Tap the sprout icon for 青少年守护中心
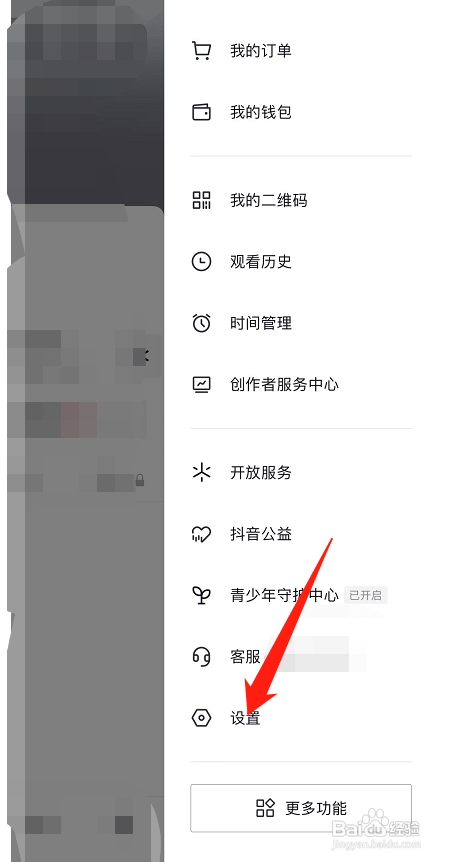 (x=201, y=595)
